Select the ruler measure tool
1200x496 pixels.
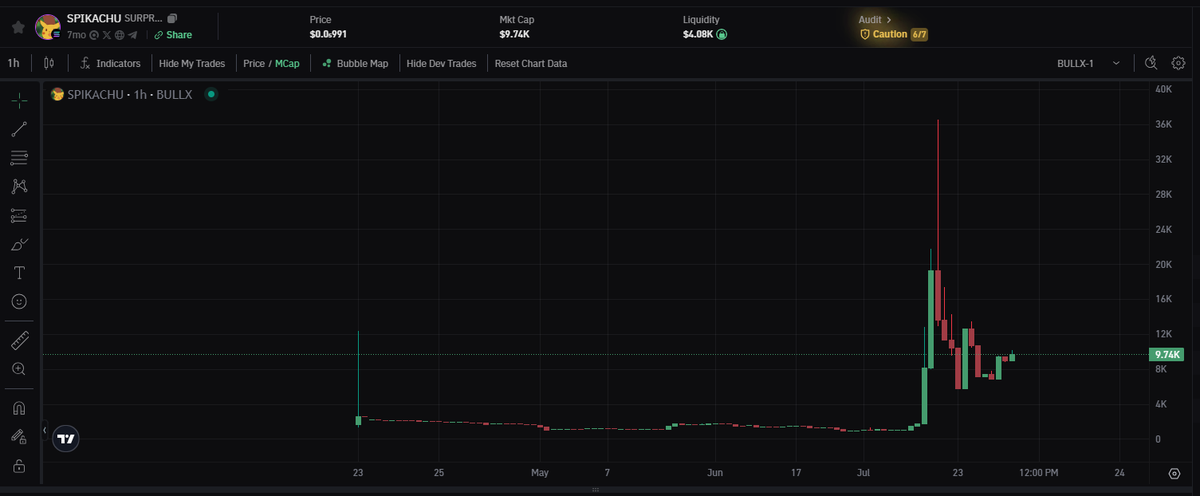click(19, 340)
